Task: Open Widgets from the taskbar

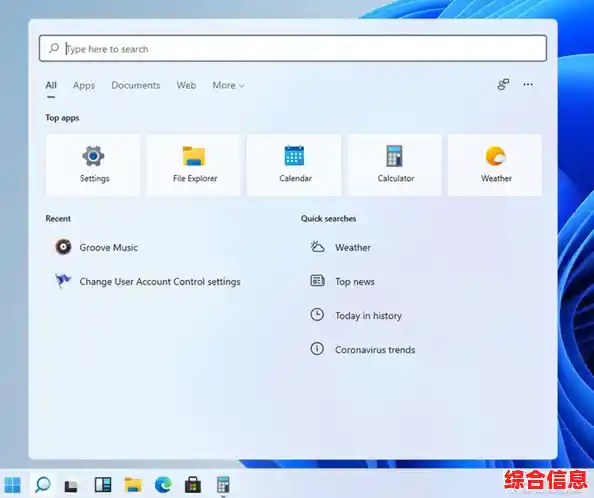Action: pyautogui.click(x=103, y=484)
